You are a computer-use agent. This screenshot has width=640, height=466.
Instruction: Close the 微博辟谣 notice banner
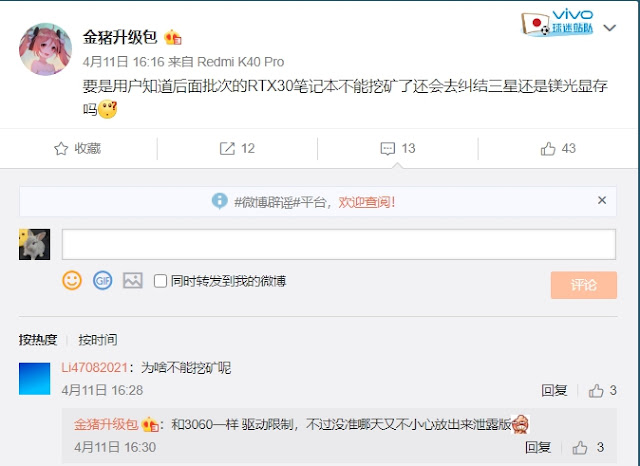pos(602,200)
